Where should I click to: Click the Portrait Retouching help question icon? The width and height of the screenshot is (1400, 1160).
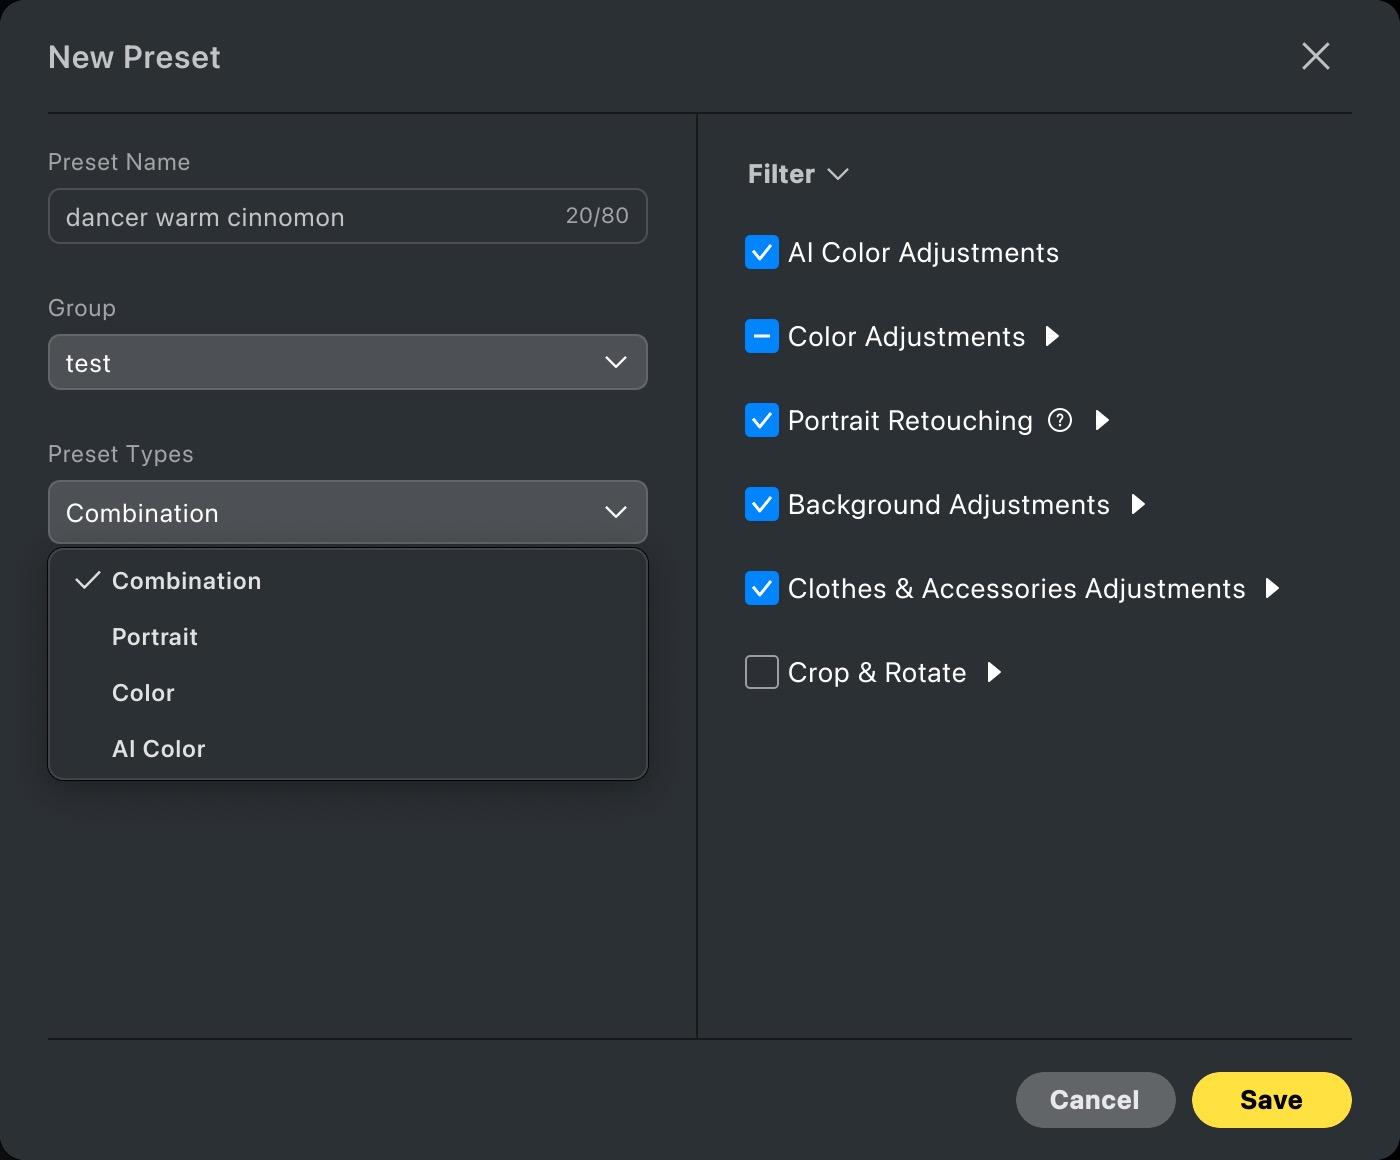point(1060,420)
